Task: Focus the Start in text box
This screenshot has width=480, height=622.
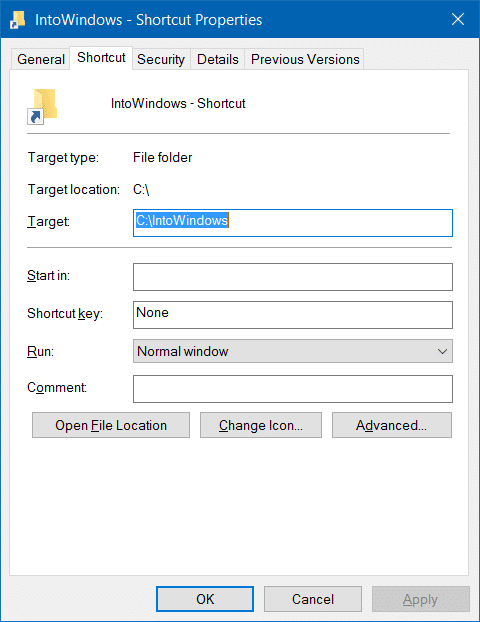Action: [293, 277]
